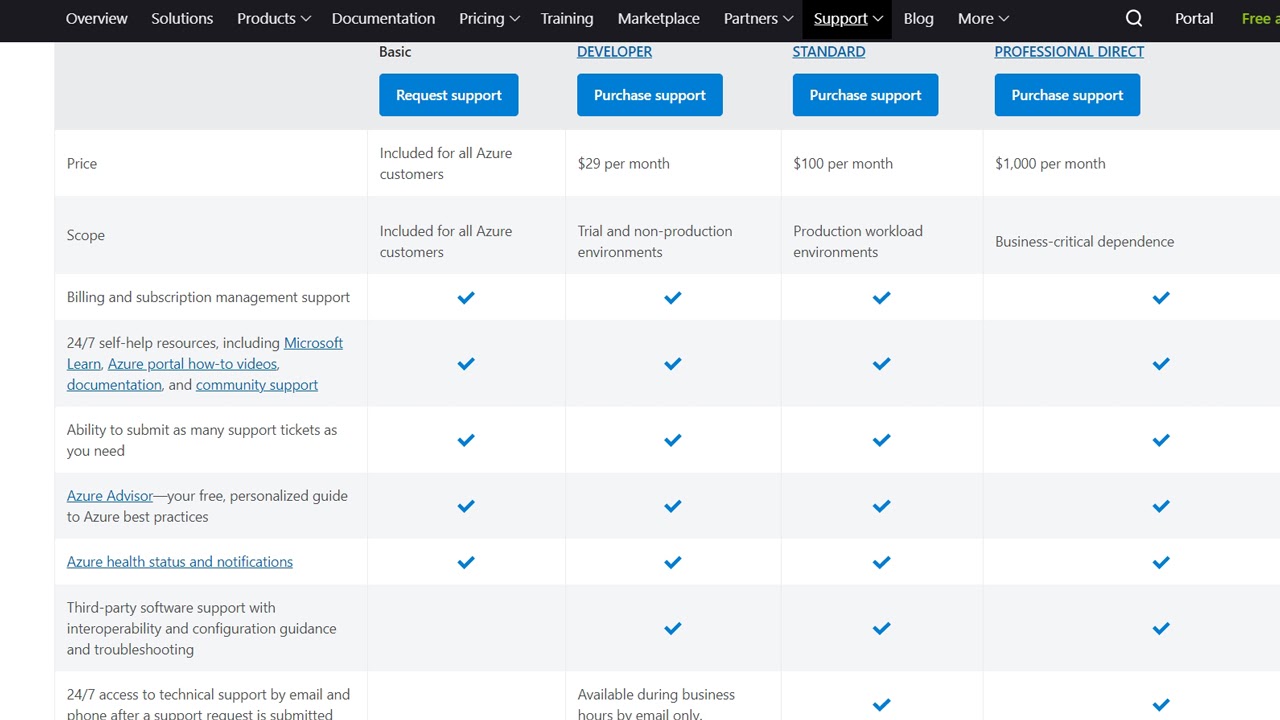Click Request support button for Basic

click(x=449, y=95)
